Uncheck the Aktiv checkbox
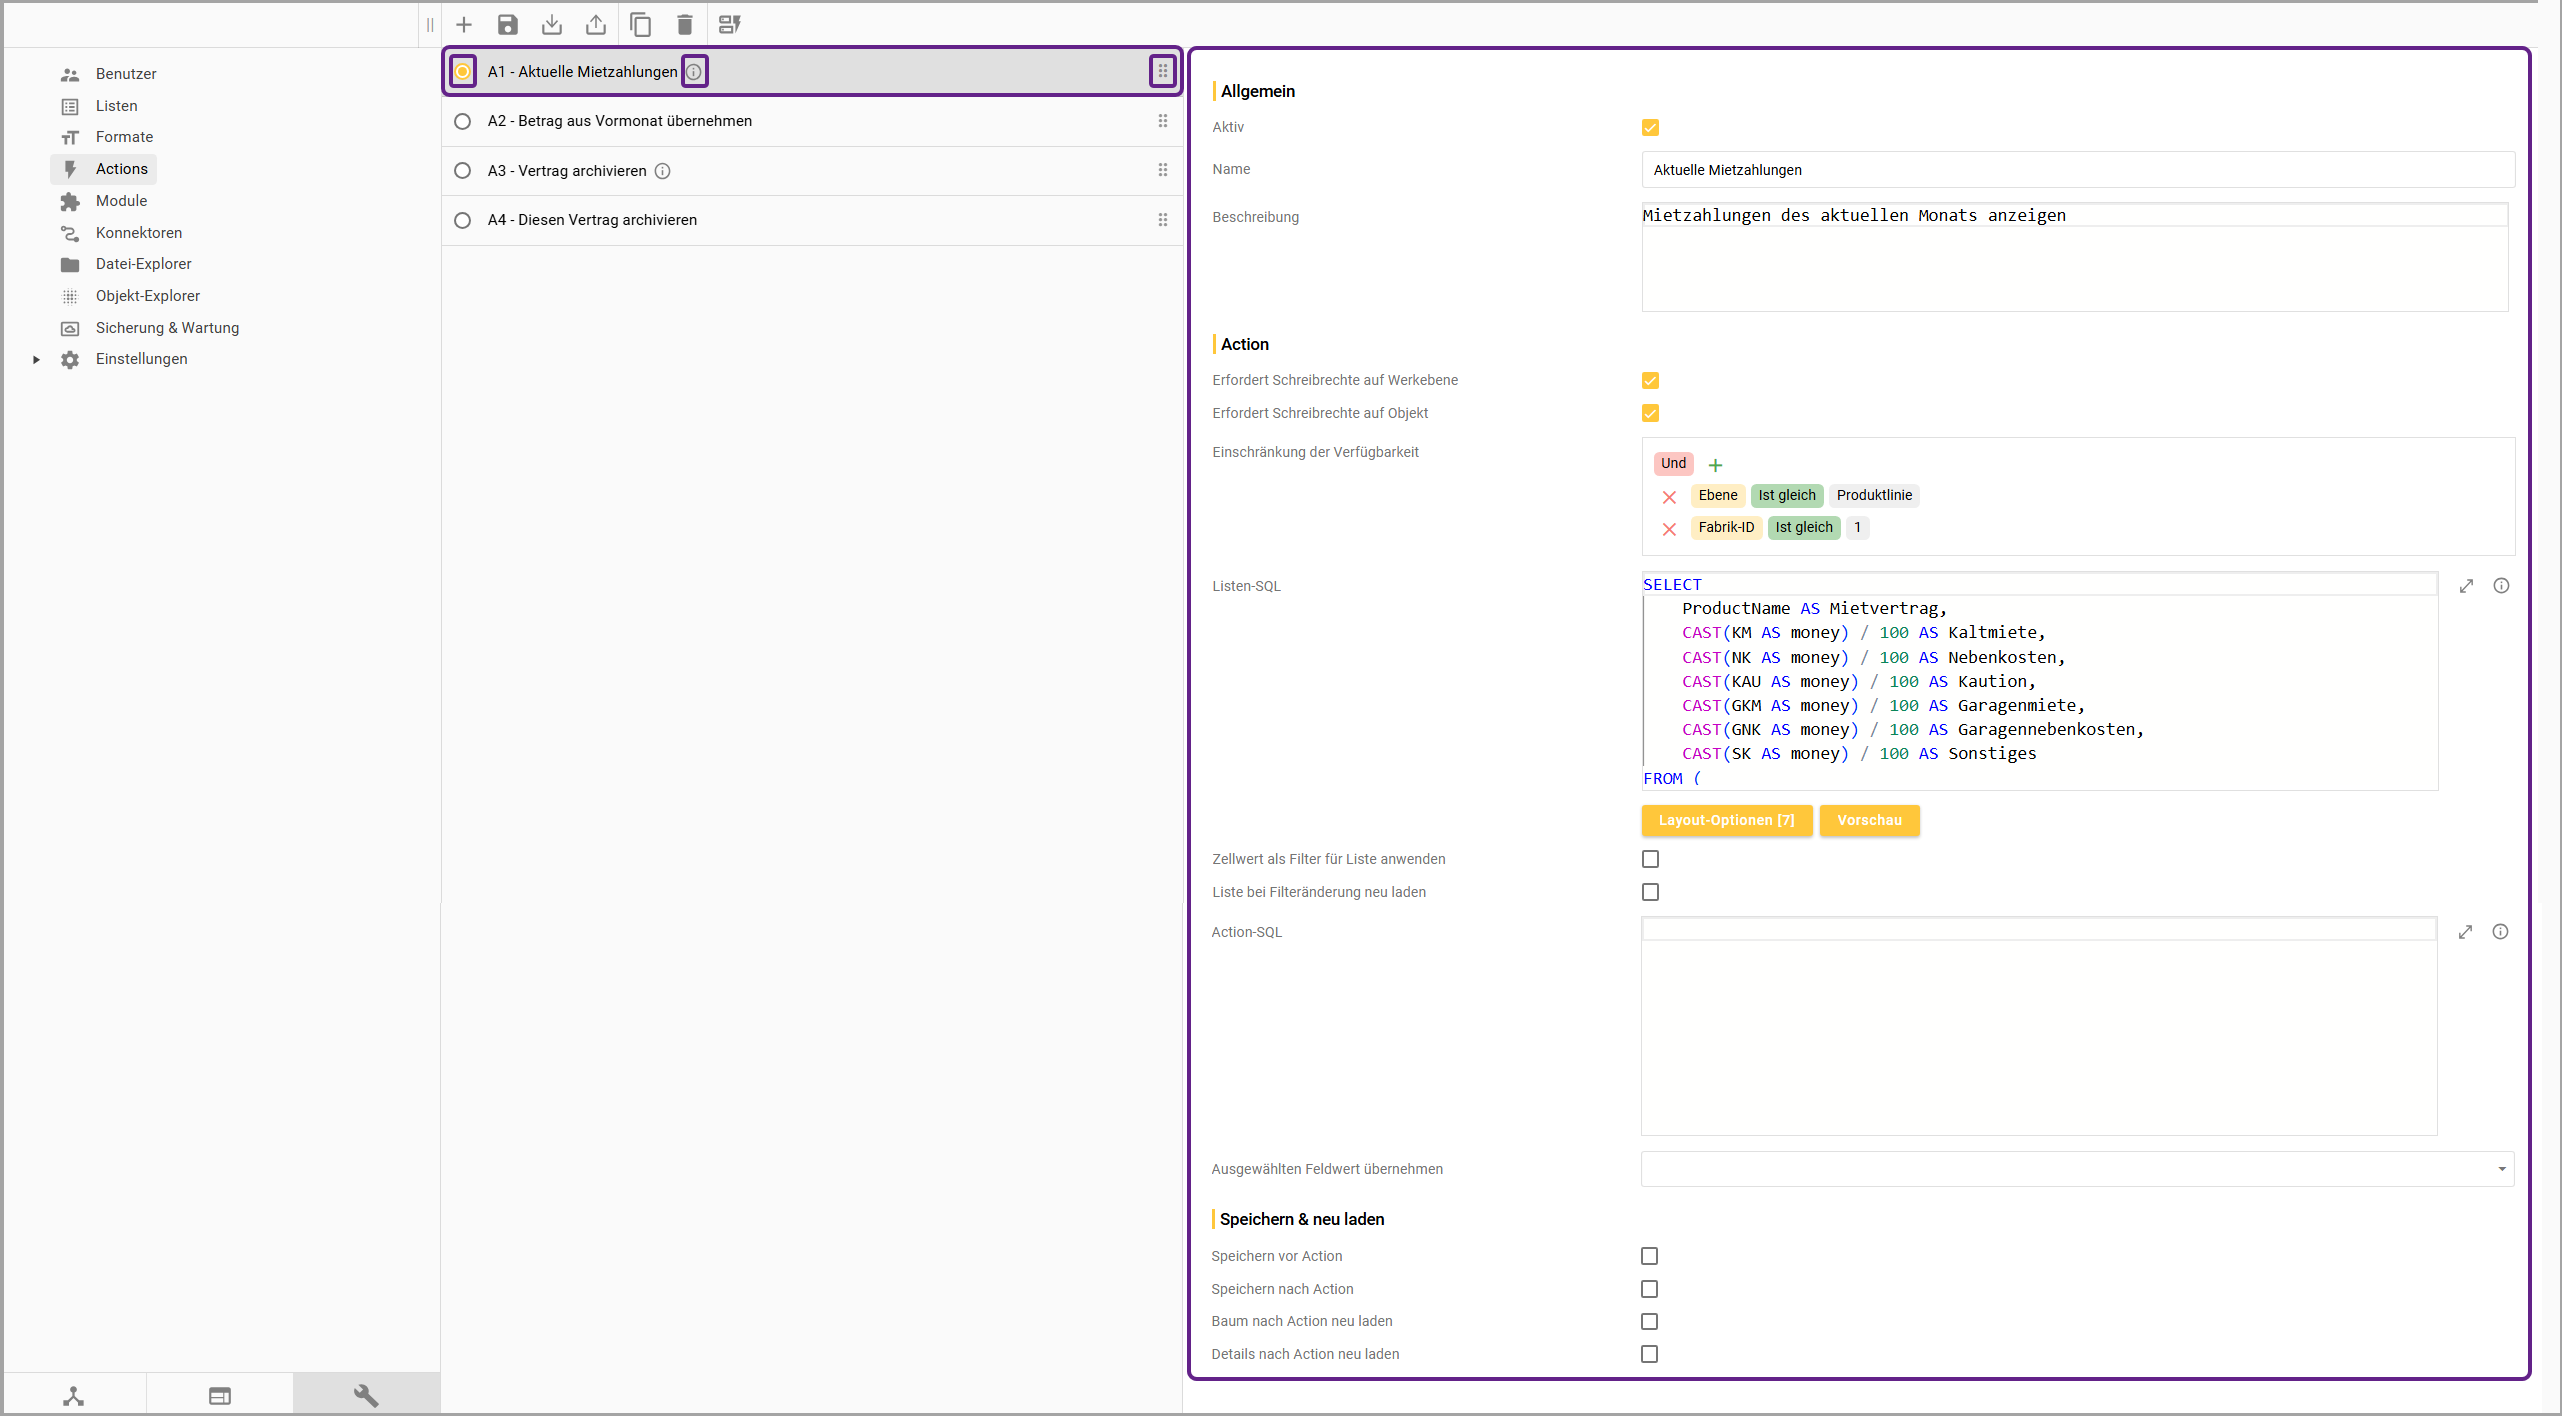Image resolution: width=2562 pixels, height=1416 pixels. (x=1650, y=128)
